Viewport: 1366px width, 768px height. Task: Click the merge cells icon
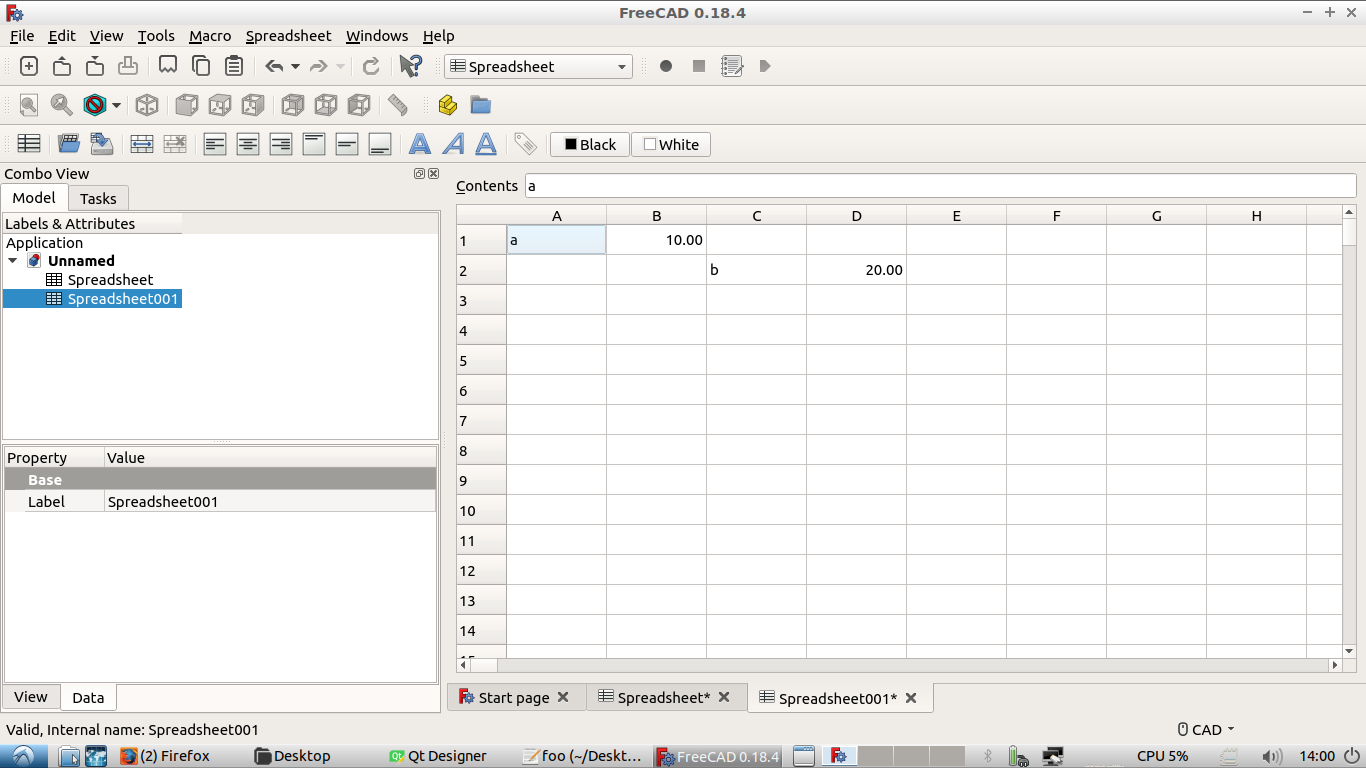pyautogui.click(x=142, y=144)
